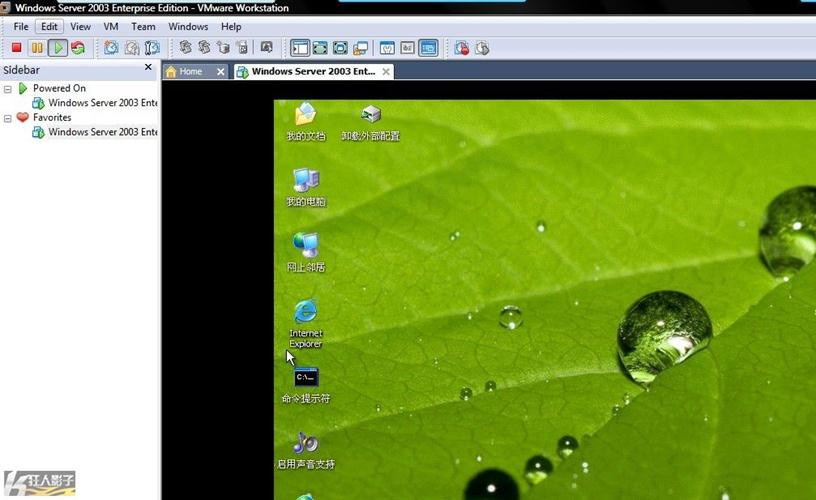Select the Internet Explorer desktop icon
The height and width of the screenshot is (500, 816).
[x=305, y=323]
